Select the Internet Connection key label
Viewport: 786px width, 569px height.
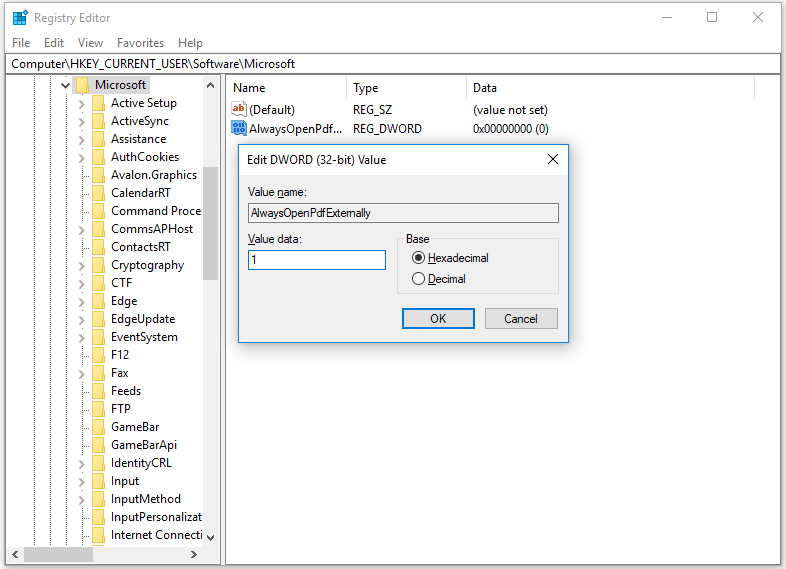[x=156, y=535]
